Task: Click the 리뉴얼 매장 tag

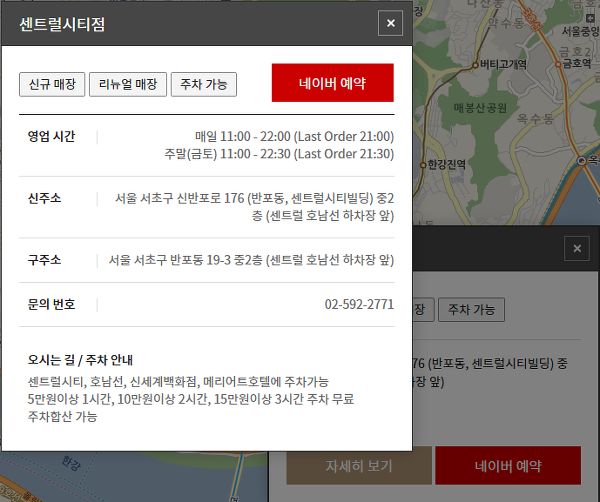Action: pyautogui.click(x=128, y=84)
